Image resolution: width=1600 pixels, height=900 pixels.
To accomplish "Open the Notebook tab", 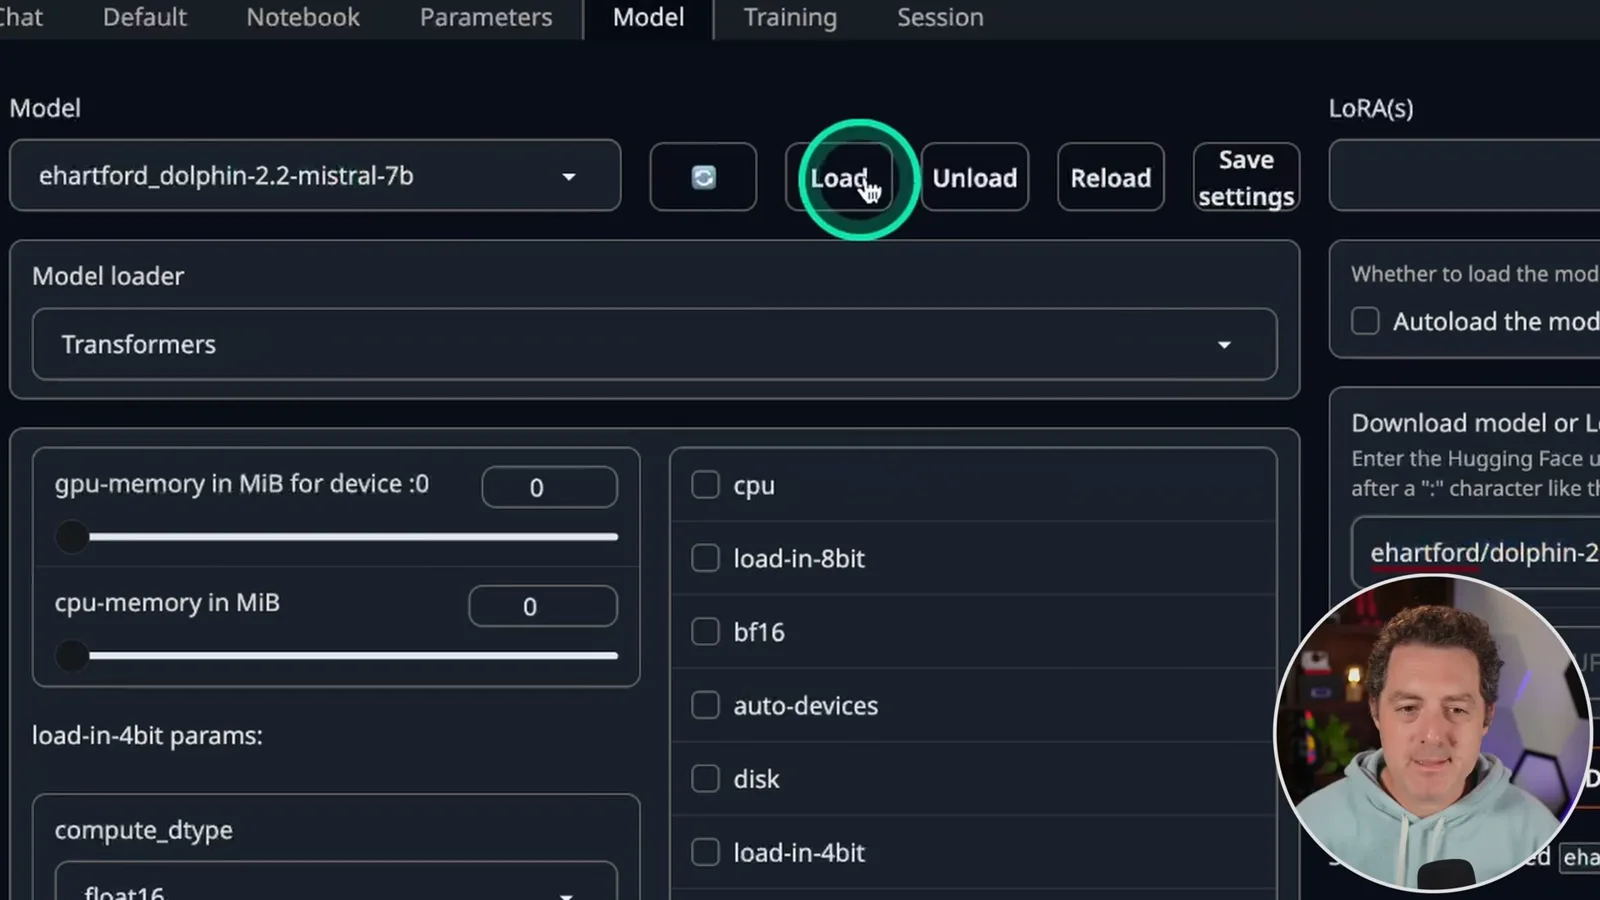I will [303, 17].
